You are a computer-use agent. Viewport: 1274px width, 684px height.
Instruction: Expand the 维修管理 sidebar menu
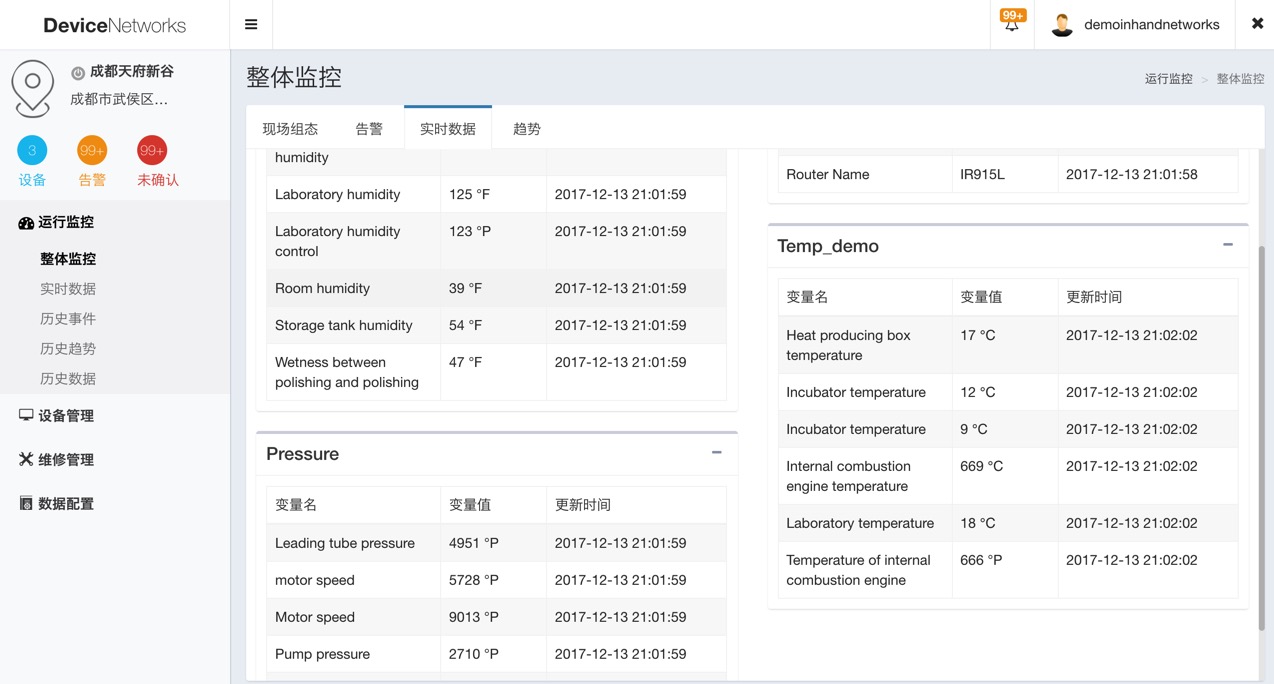pos(66,460)
